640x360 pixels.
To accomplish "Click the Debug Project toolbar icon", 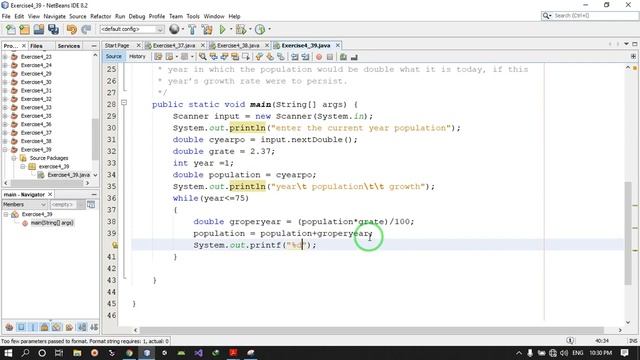I will (x=241, y=29).
